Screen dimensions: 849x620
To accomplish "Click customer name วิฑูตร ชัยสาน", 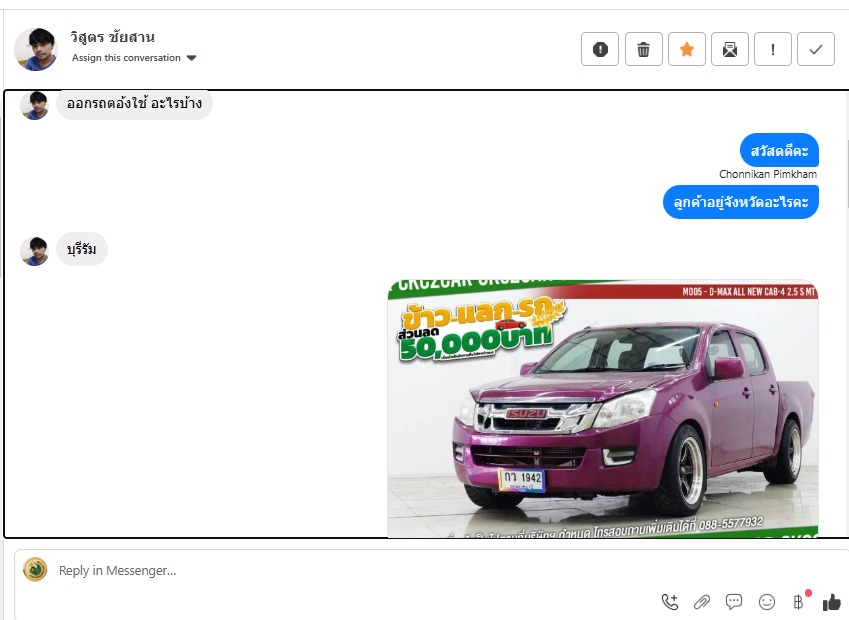I will [112, 37].
